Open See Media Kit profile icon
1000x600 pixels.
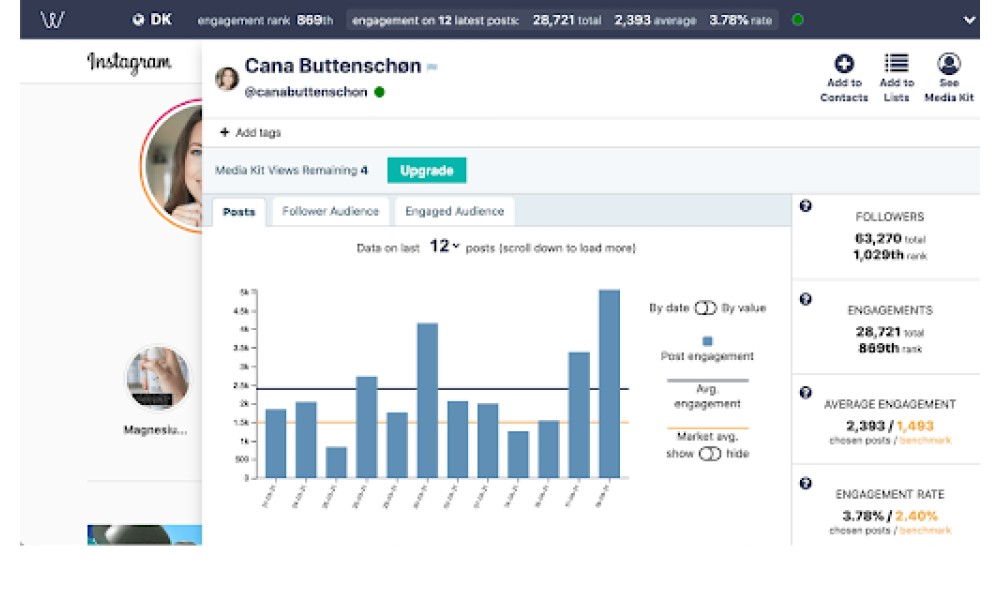point(949,63)
